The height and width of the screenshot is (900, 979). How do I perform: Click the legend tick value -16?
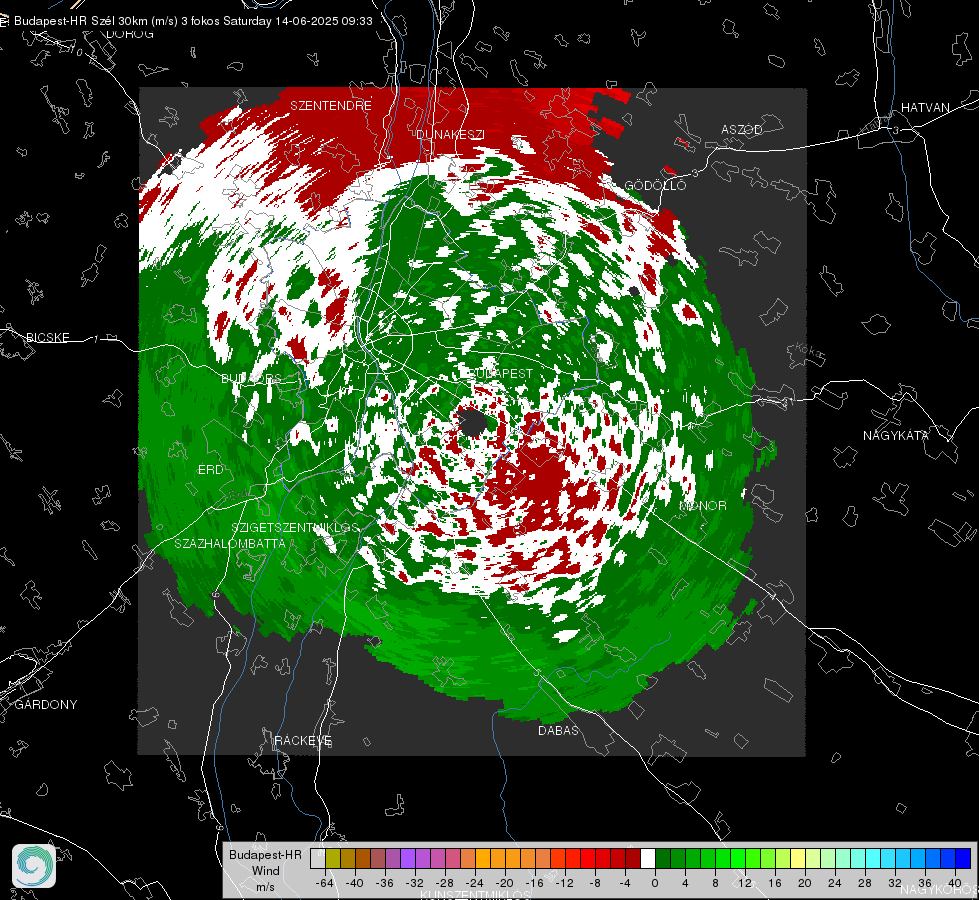click(534, 883)
